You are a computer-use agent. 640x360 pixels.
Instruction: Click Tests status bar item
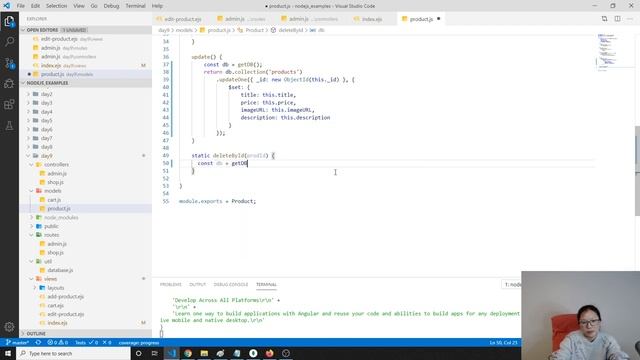(87, 342)
